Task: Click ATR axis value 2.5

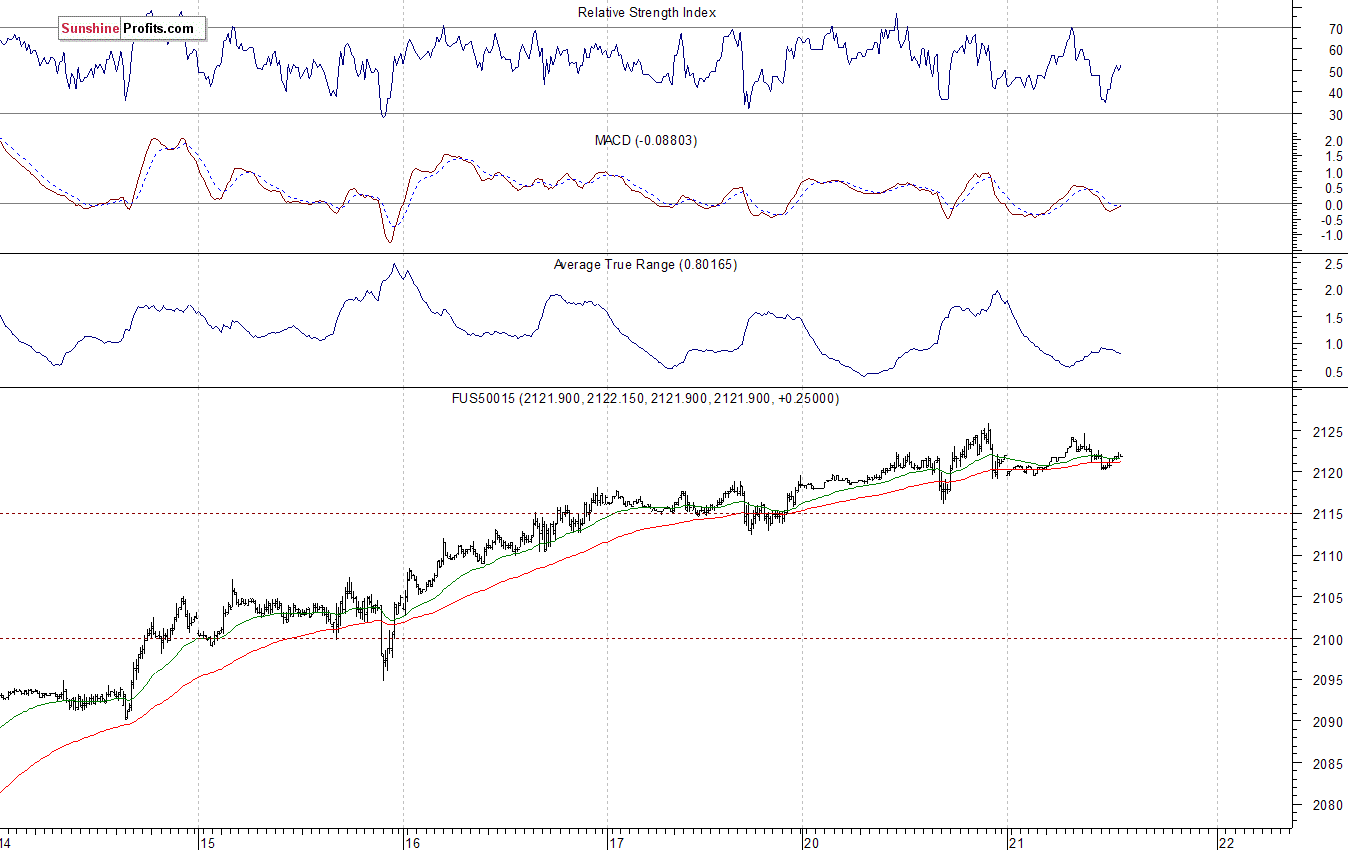Action: [1333, 264]
